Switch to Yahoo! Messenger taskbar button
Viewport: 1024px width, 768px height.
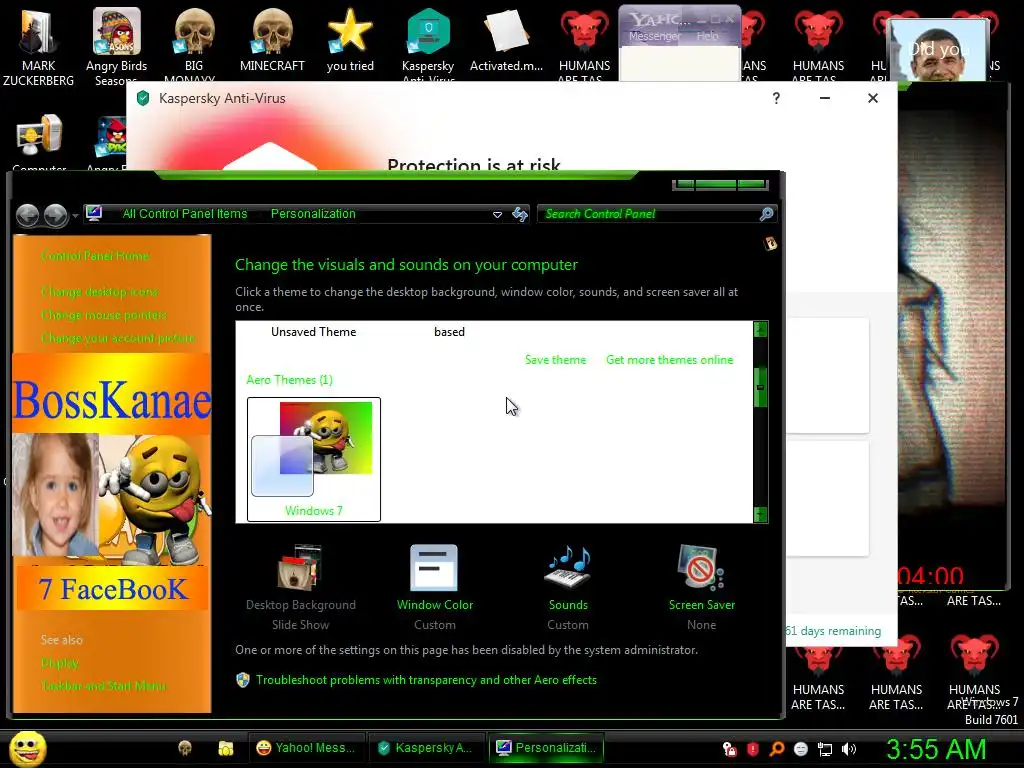306,748
